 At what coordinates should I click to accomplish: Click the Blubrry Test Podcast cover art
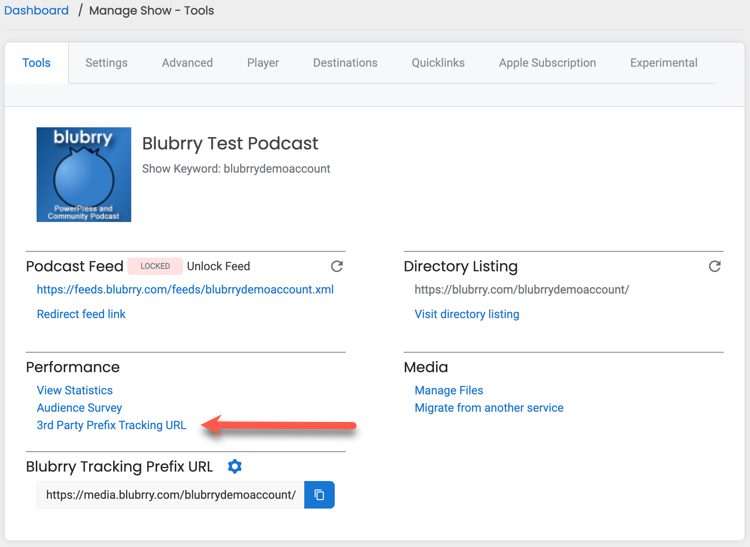click(x=84, y=175)
